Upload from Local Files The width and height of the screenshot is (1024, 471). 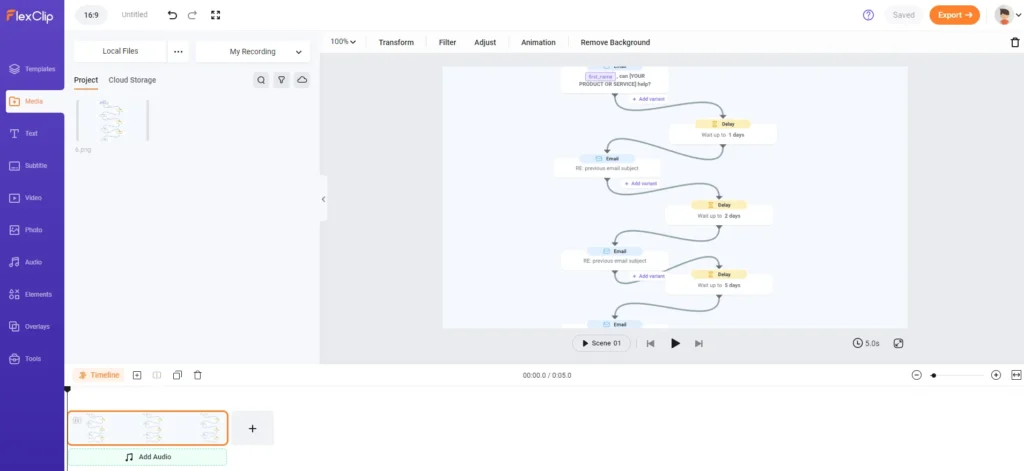coord(120,51)
